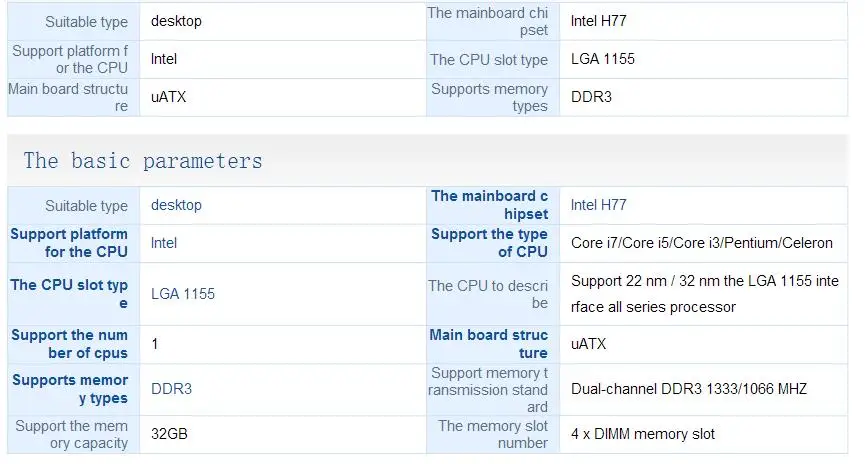The width and height of the screenshot is (865, 464).
Task: Click the 'uATX' value in top summary table
Action: (x=168, y=97)
